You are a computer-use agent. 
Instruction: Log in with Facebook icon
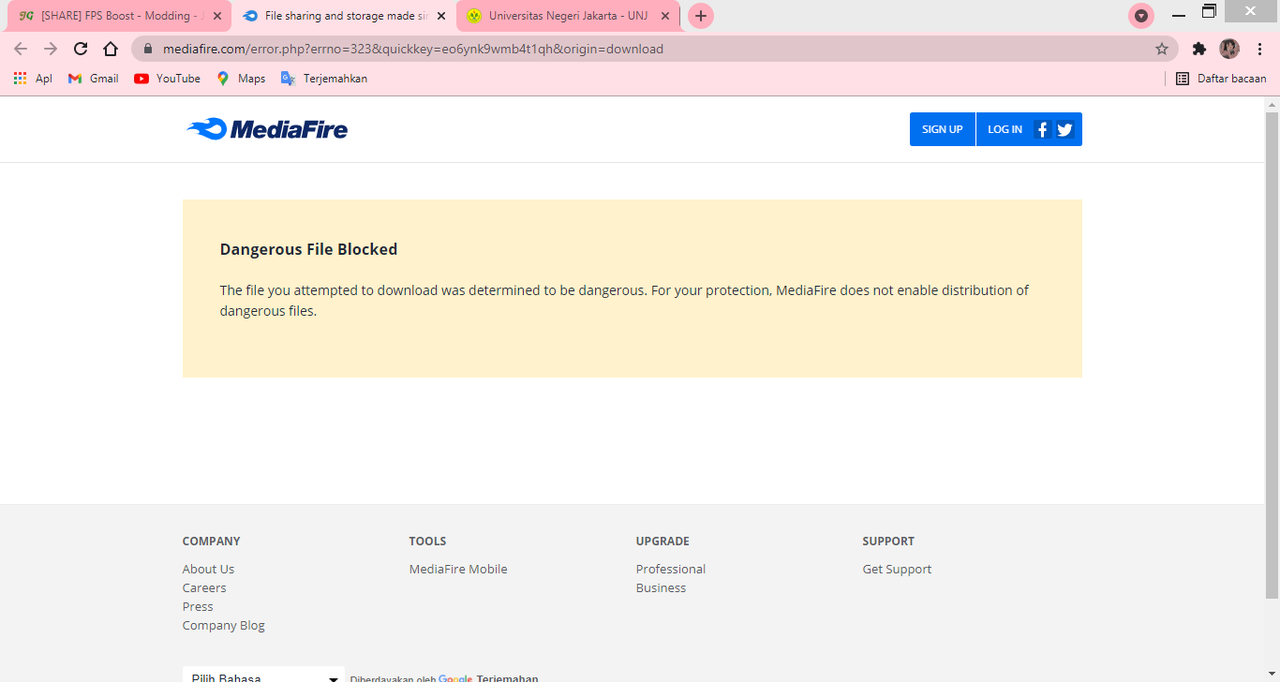point(1042,129)
